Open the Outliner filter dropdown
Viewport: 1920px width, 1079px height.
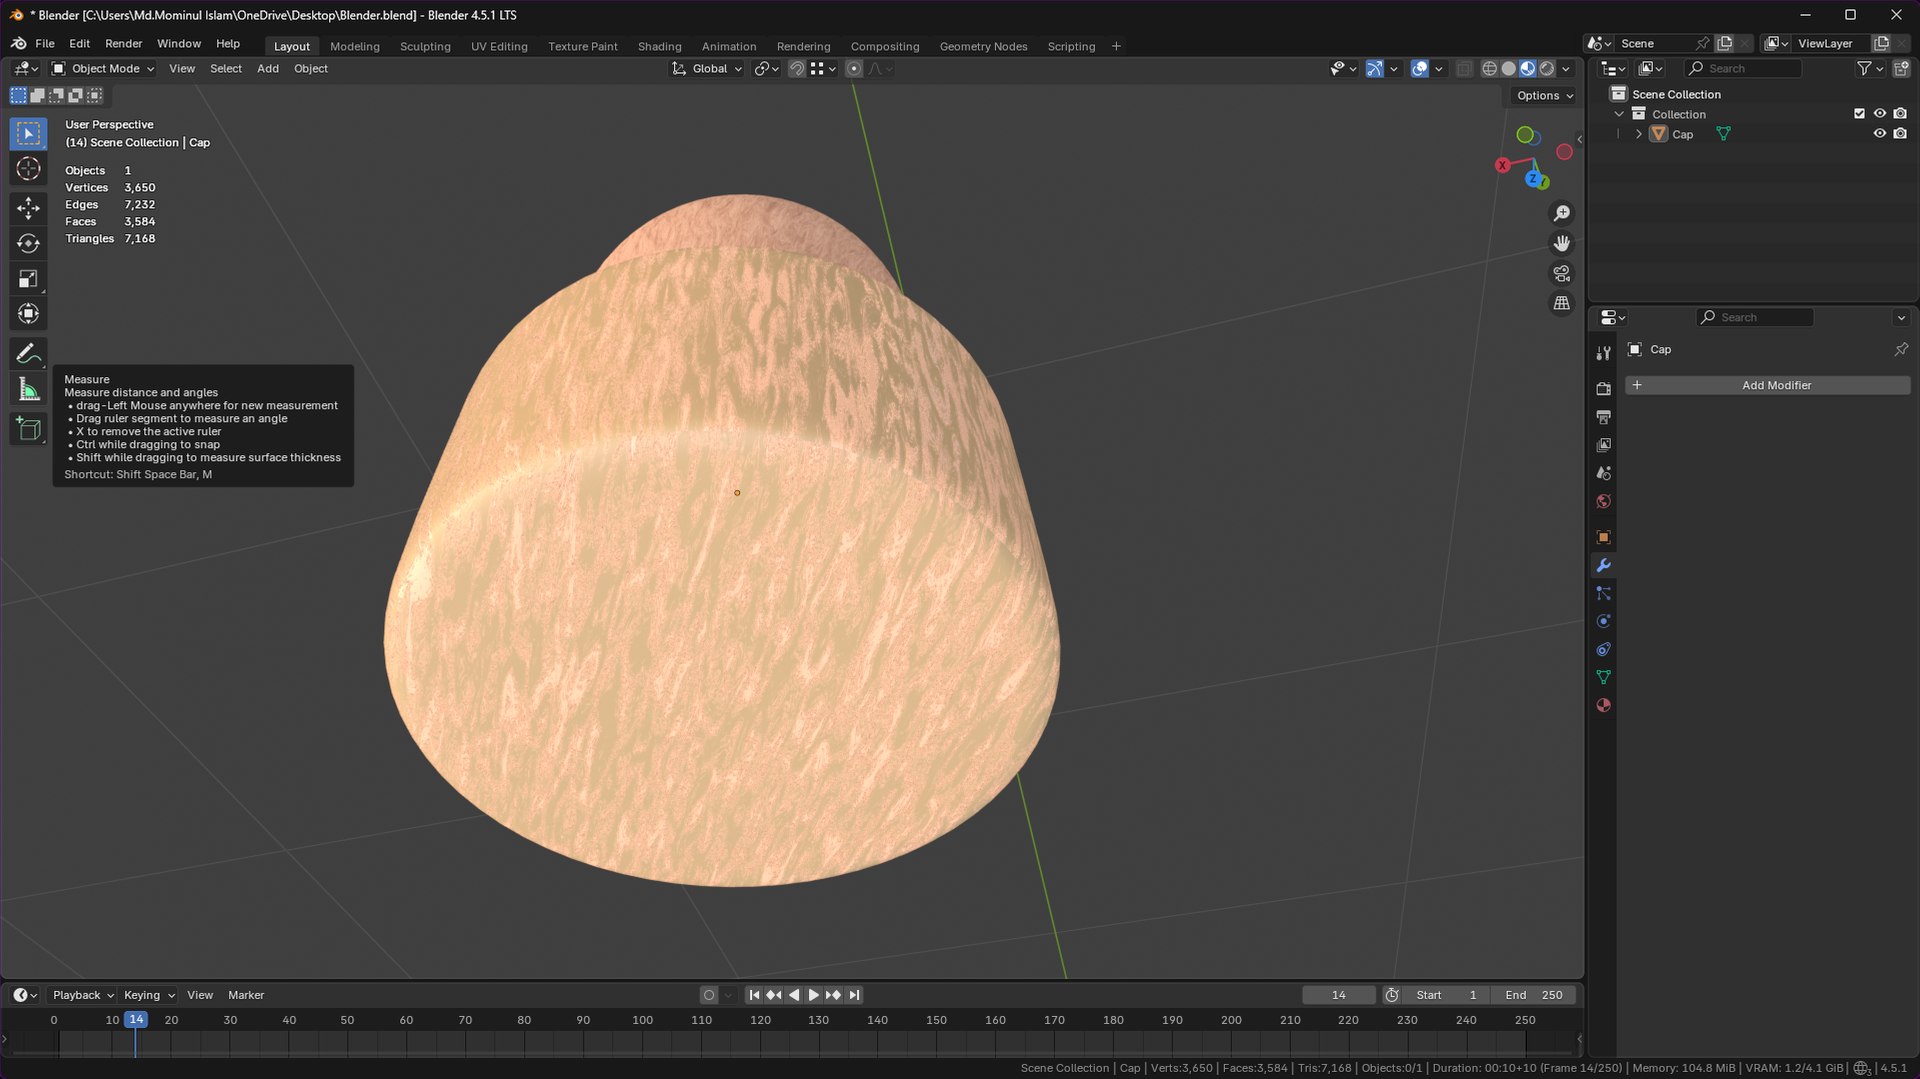point(1869,68)
